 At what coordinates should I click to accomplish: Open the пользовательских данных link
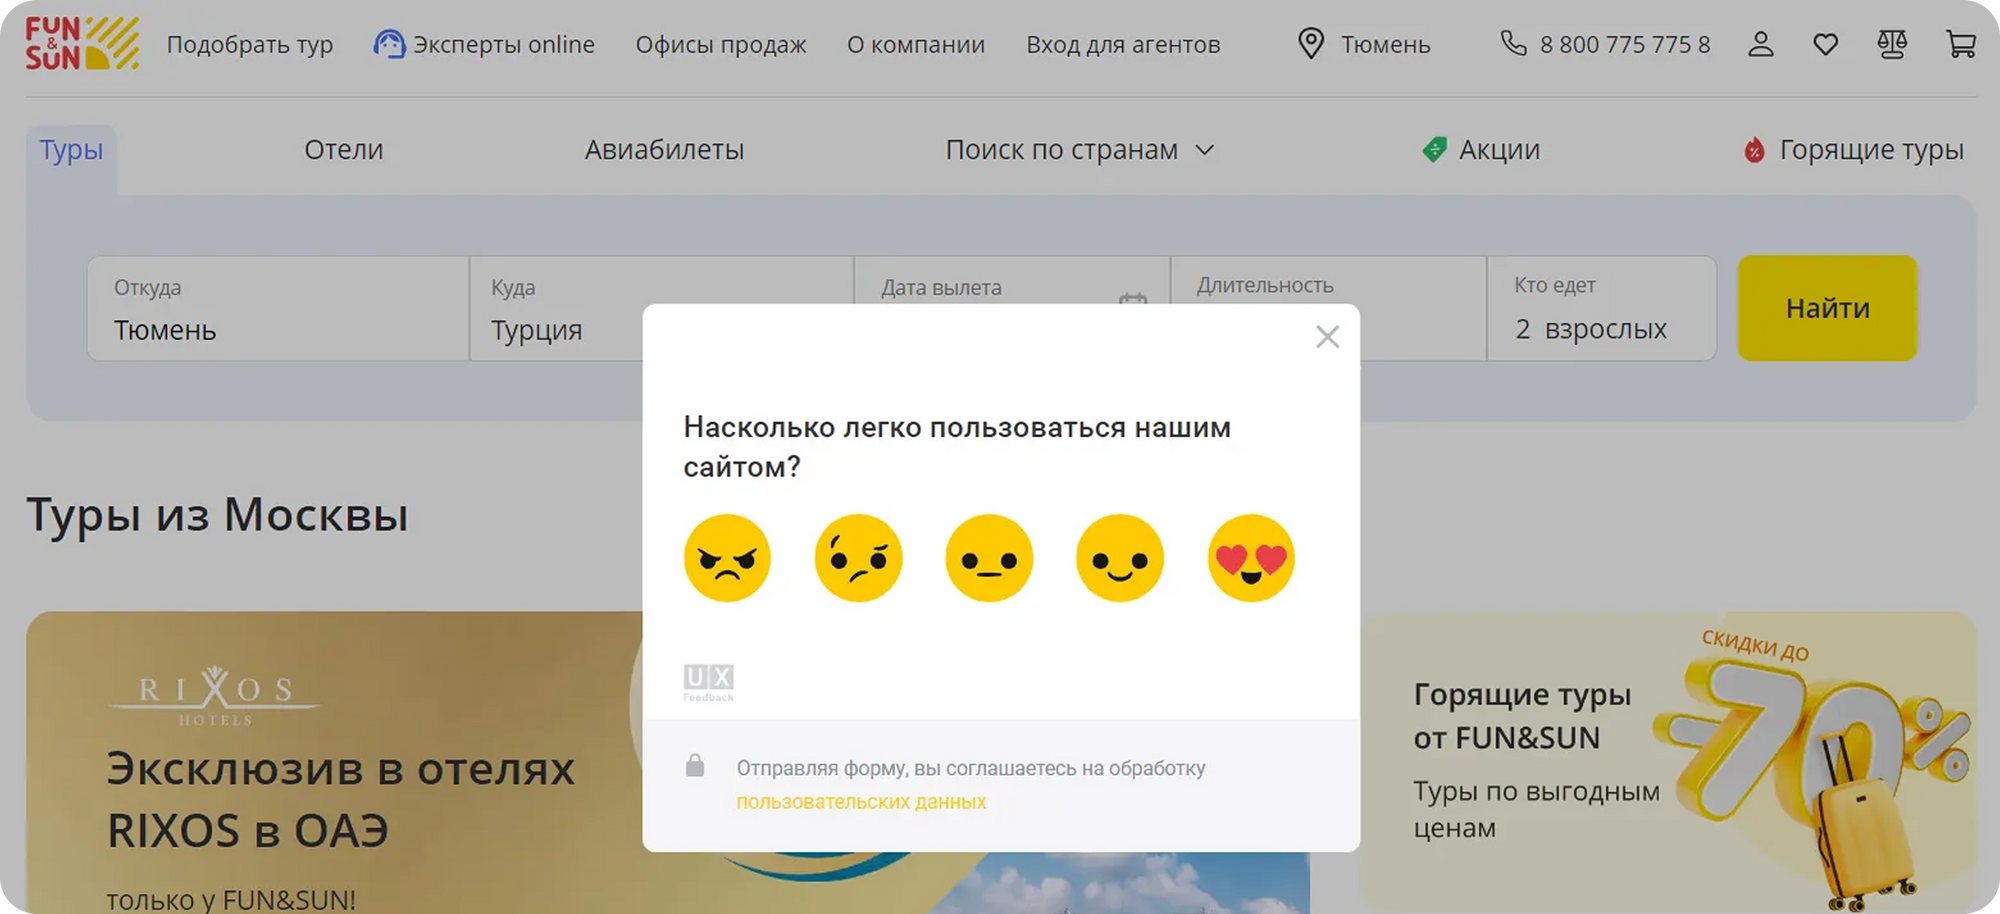click(861, 802)
